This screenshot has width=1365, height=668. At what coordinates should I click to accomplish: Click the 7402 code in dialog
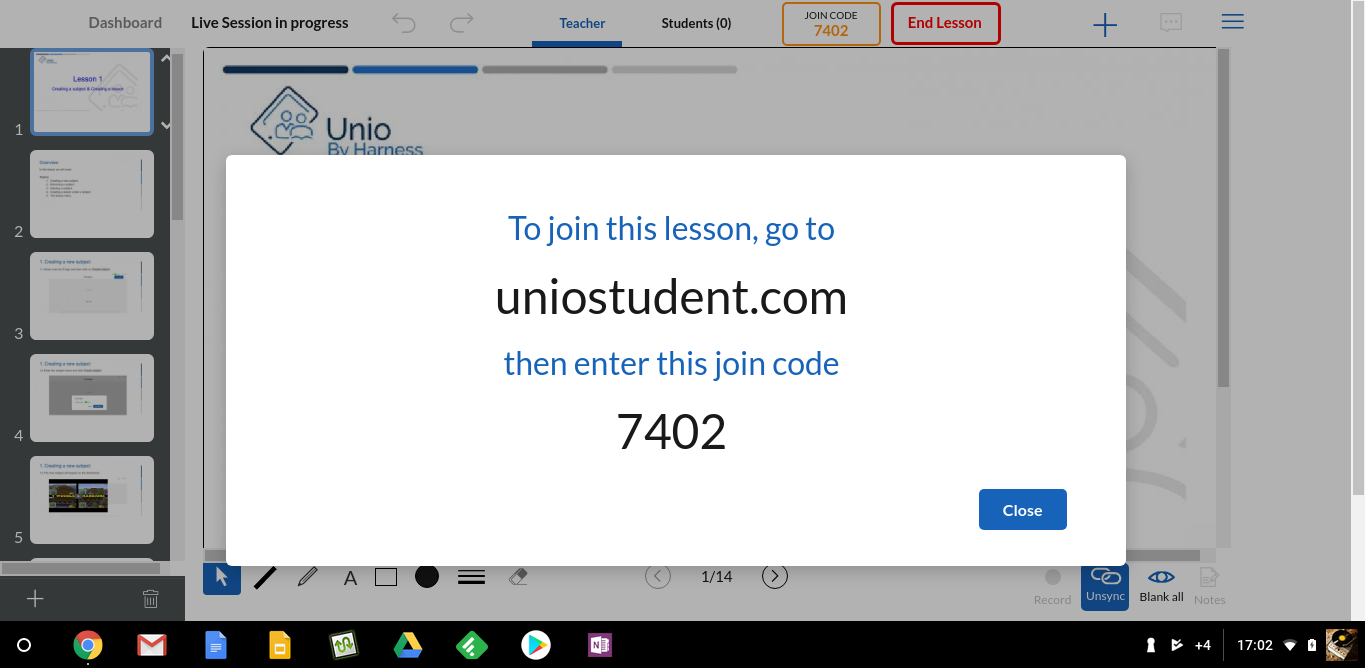pyautogui.click(x=671, y=431)
